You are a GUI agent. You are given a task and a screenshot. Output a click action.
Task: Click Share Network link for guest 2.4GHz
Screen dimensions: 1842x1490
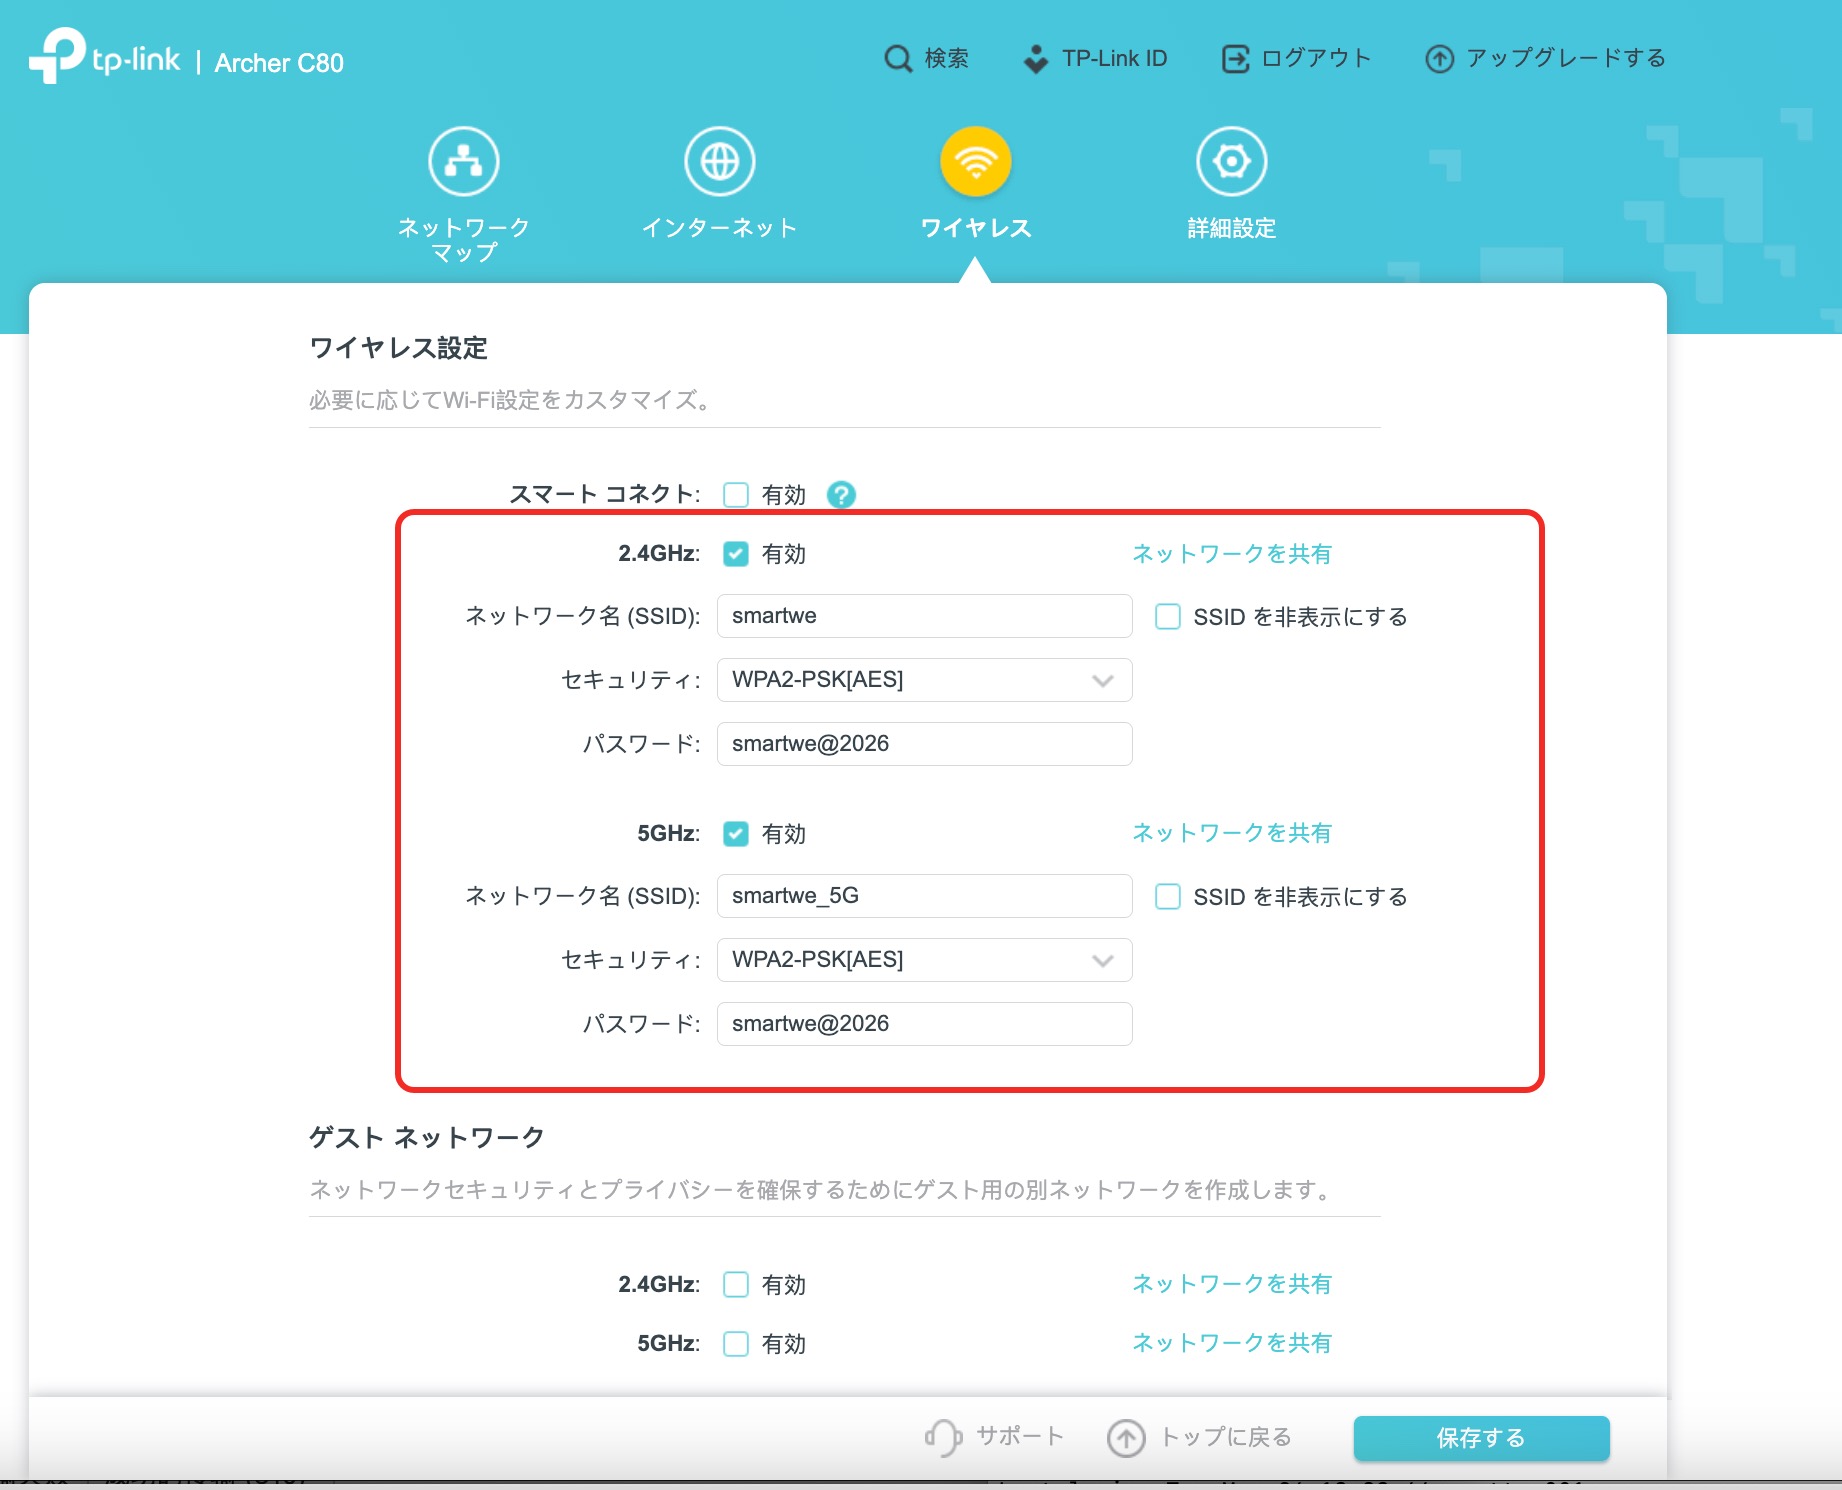1232,1284
